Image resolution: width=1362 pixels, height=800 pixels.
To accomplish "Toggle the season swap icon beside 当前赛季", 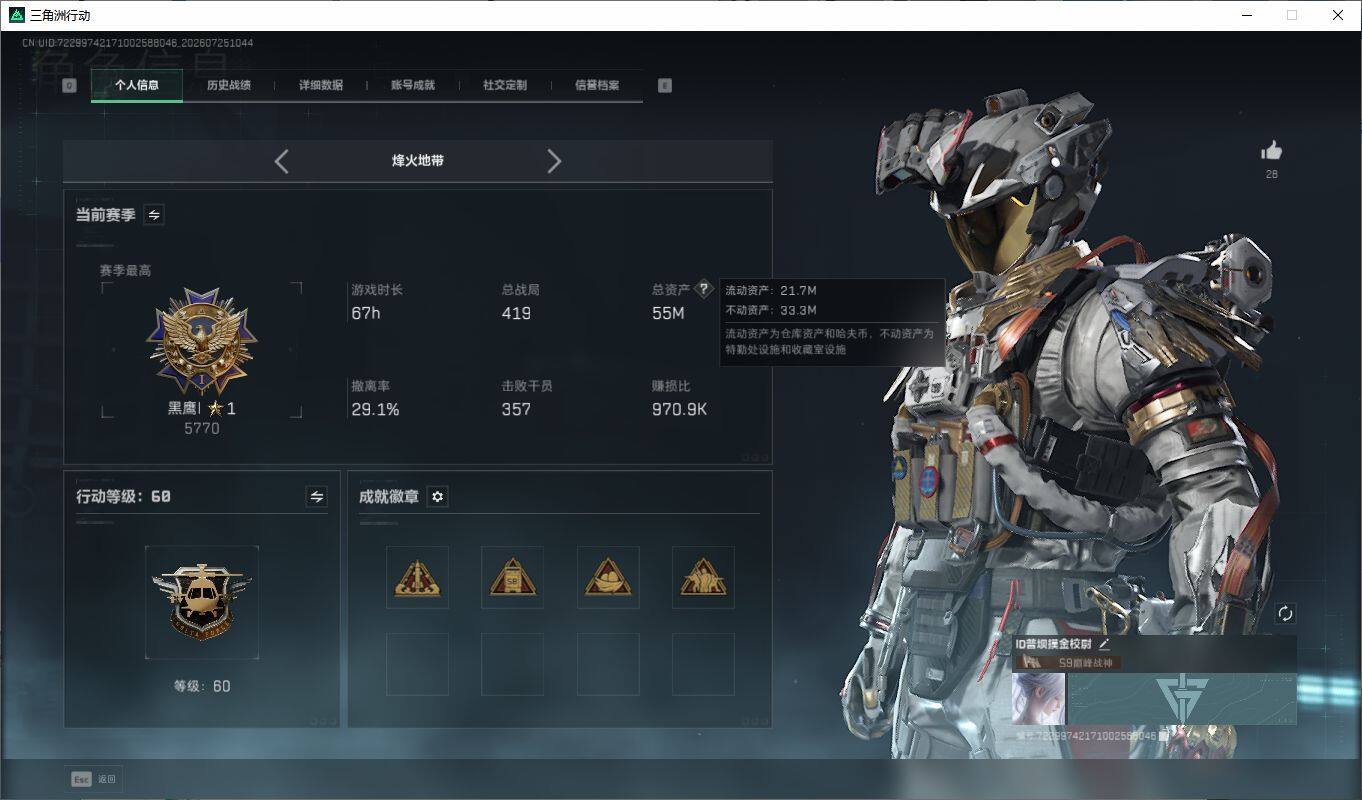I will coord(154,215).
